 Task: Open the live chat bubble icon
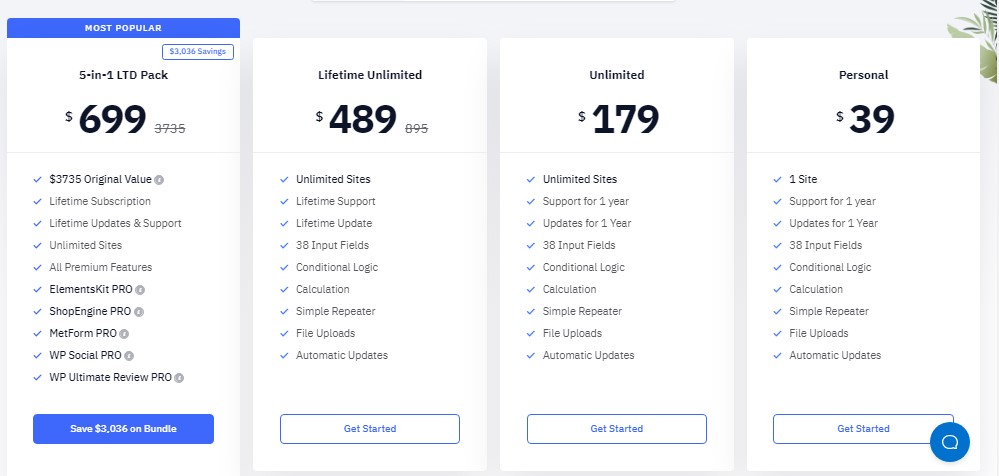click(x=949, y=441)
